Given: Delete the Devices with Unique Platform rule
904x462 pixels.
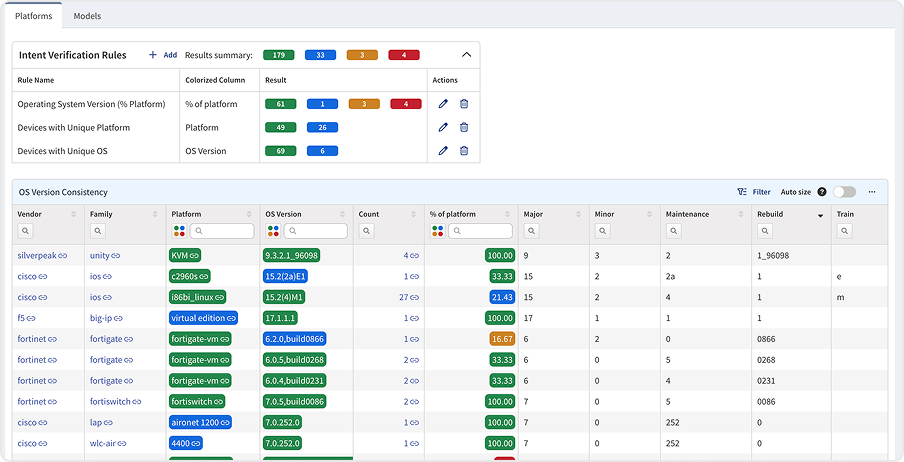Looking at the screenshot, I should pyautogui.click(x=464, y=127).
